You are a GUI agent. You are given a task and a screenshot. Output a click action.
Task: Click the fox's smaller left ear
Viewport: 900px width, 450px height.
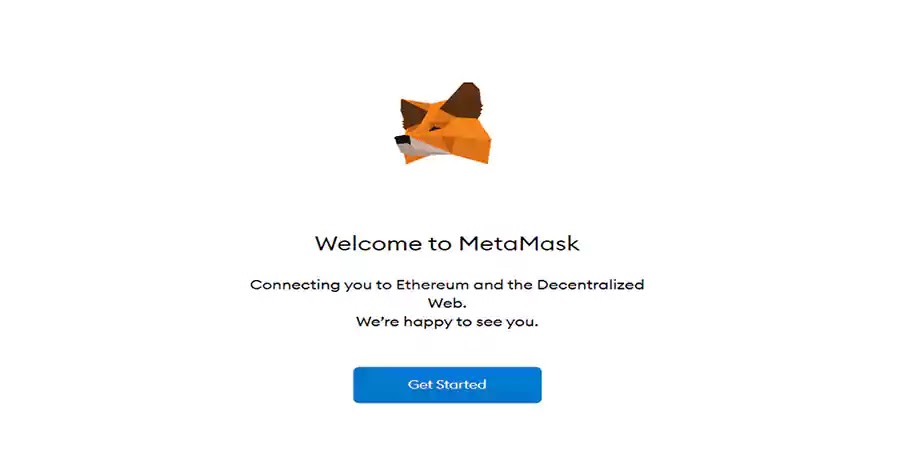[x=411, y=113]
